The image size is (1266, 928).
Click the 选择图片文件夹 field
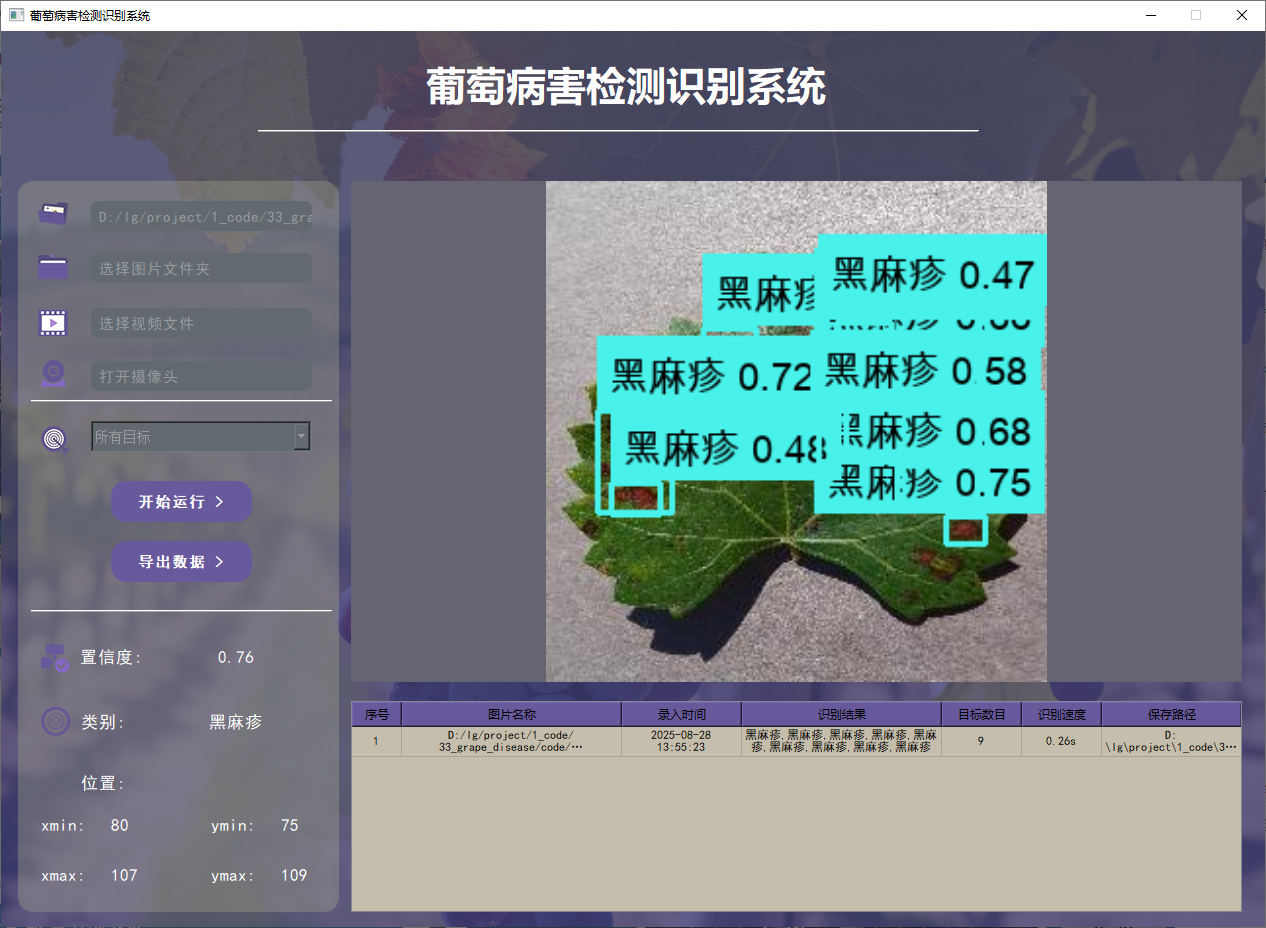201,268
